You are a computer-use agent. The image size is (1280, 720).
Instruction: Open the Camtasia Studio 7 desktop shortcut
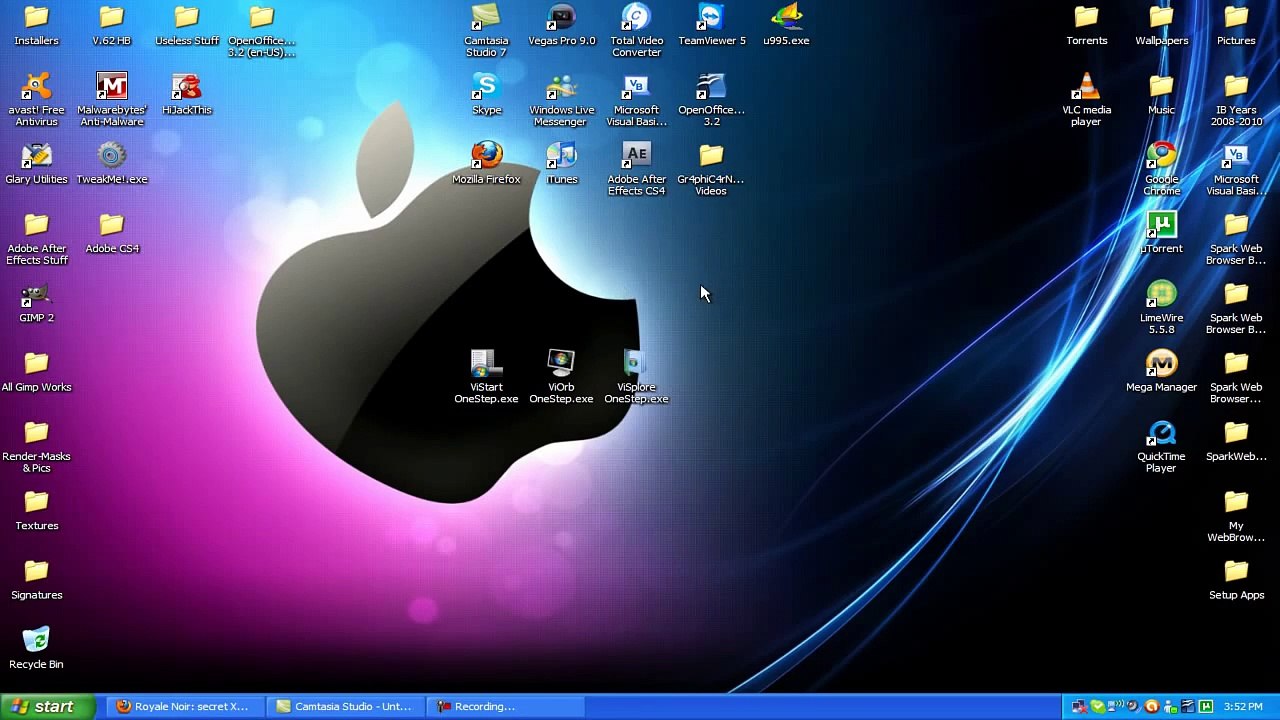486,30
